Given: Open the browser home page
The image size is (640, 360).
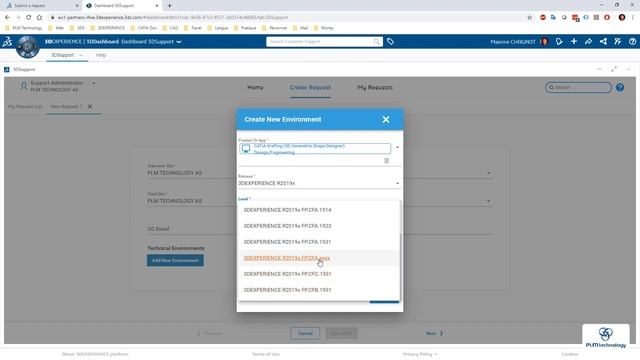Looking at the screenshot, I should point(39,18).
